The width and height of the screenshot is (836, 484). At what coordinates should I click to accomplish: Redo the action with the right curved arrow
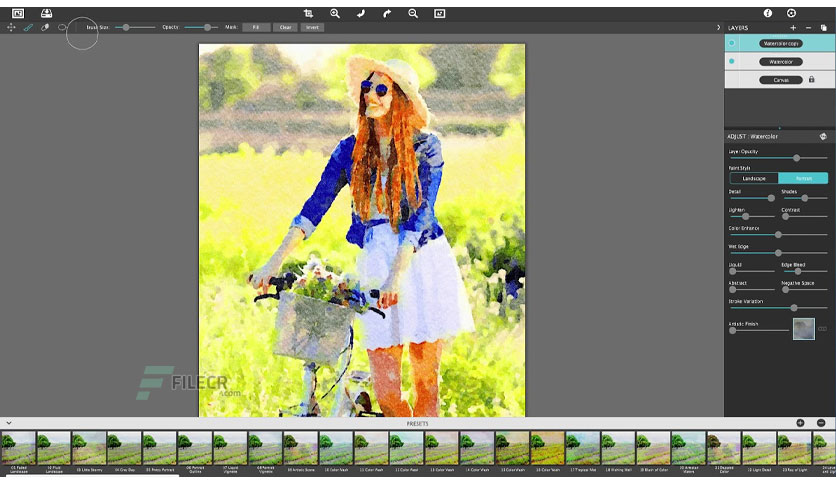(x=387, y=14)
